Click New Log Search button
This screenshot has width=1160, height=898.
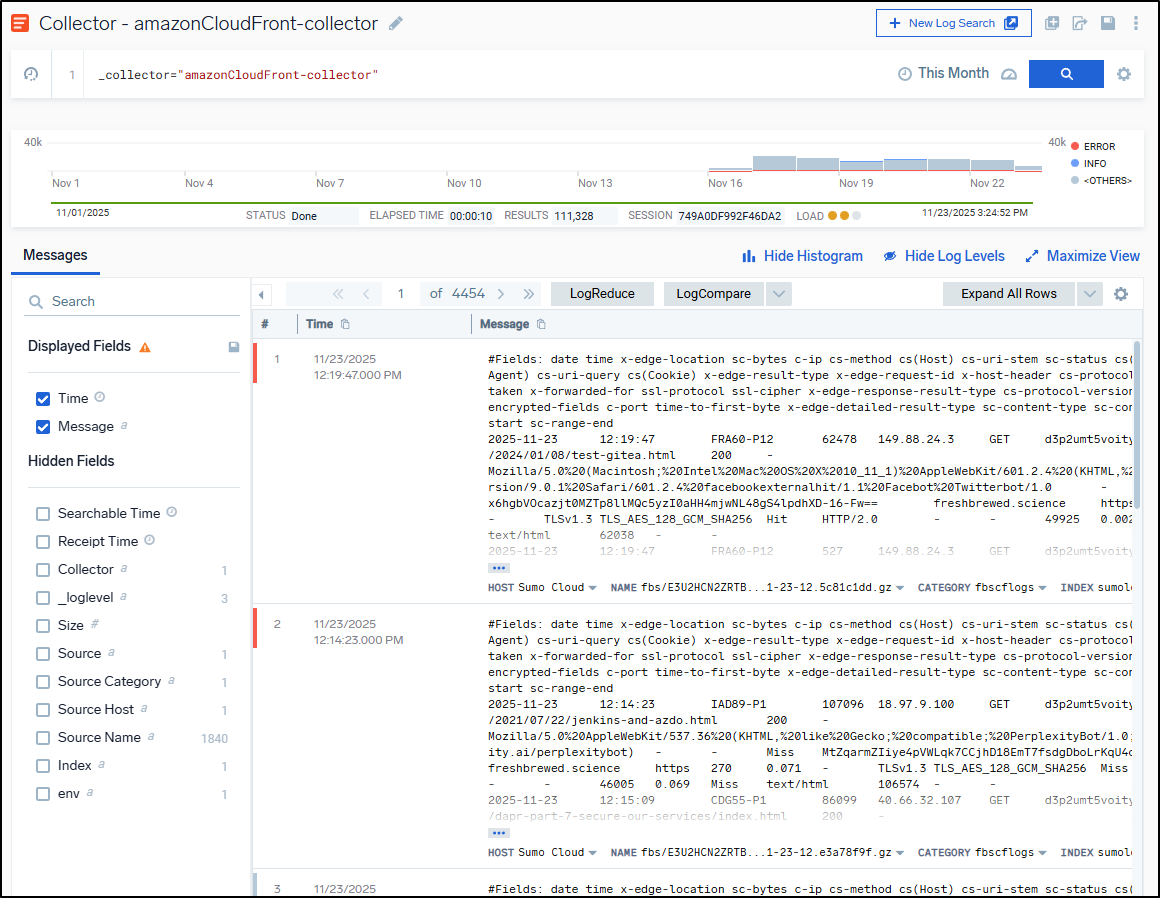[953, 23]
